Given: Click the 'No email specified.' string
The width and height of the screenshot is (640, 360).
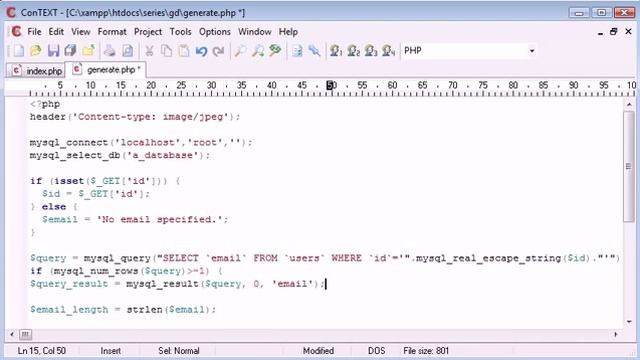Looking at the screenshot, I should pos(160,219).
